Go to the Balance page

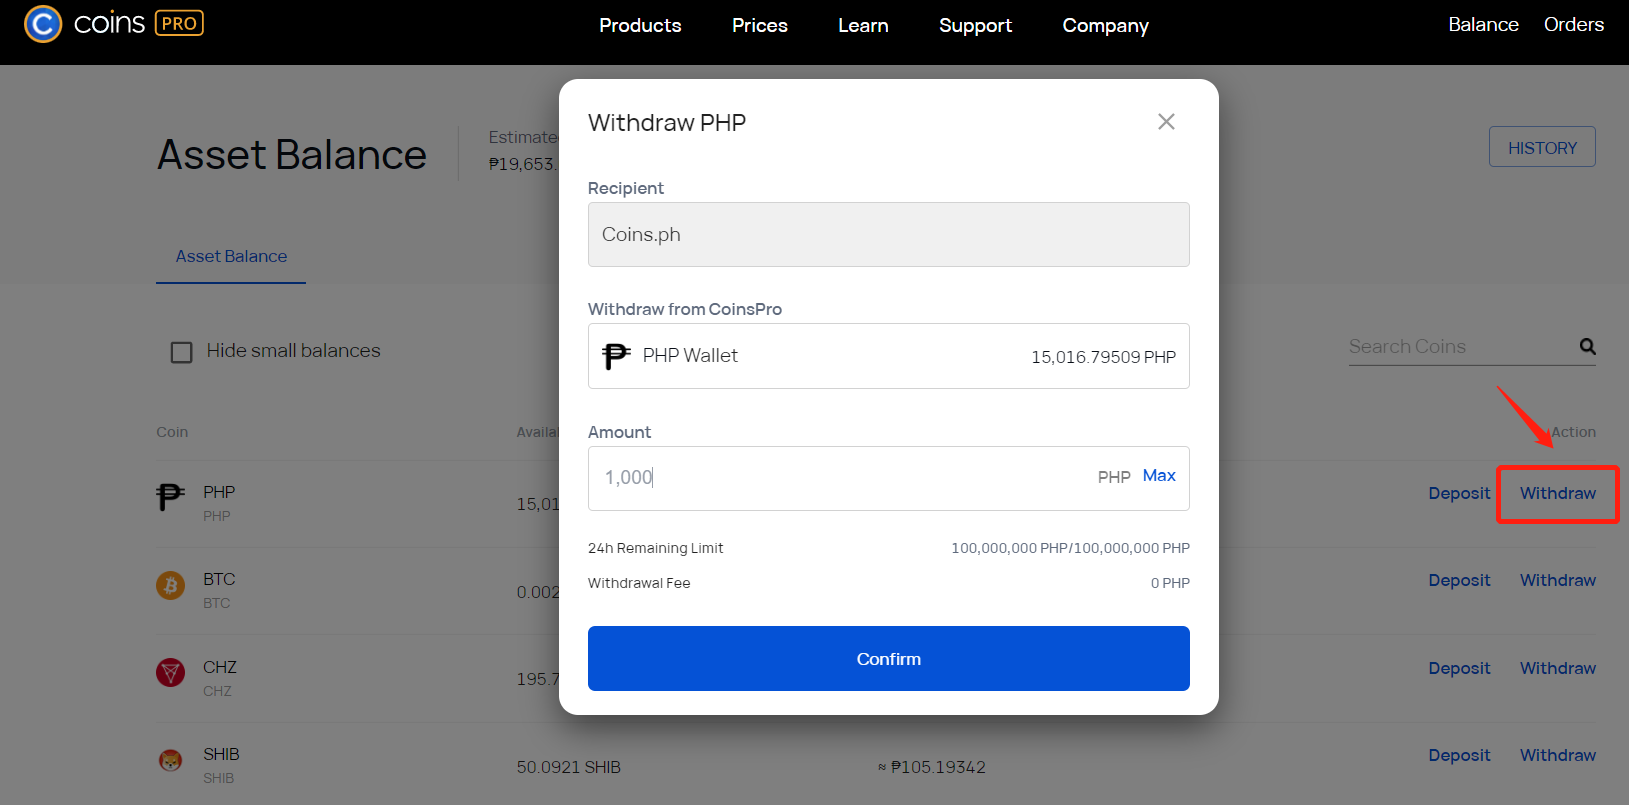click(1483, 24)
